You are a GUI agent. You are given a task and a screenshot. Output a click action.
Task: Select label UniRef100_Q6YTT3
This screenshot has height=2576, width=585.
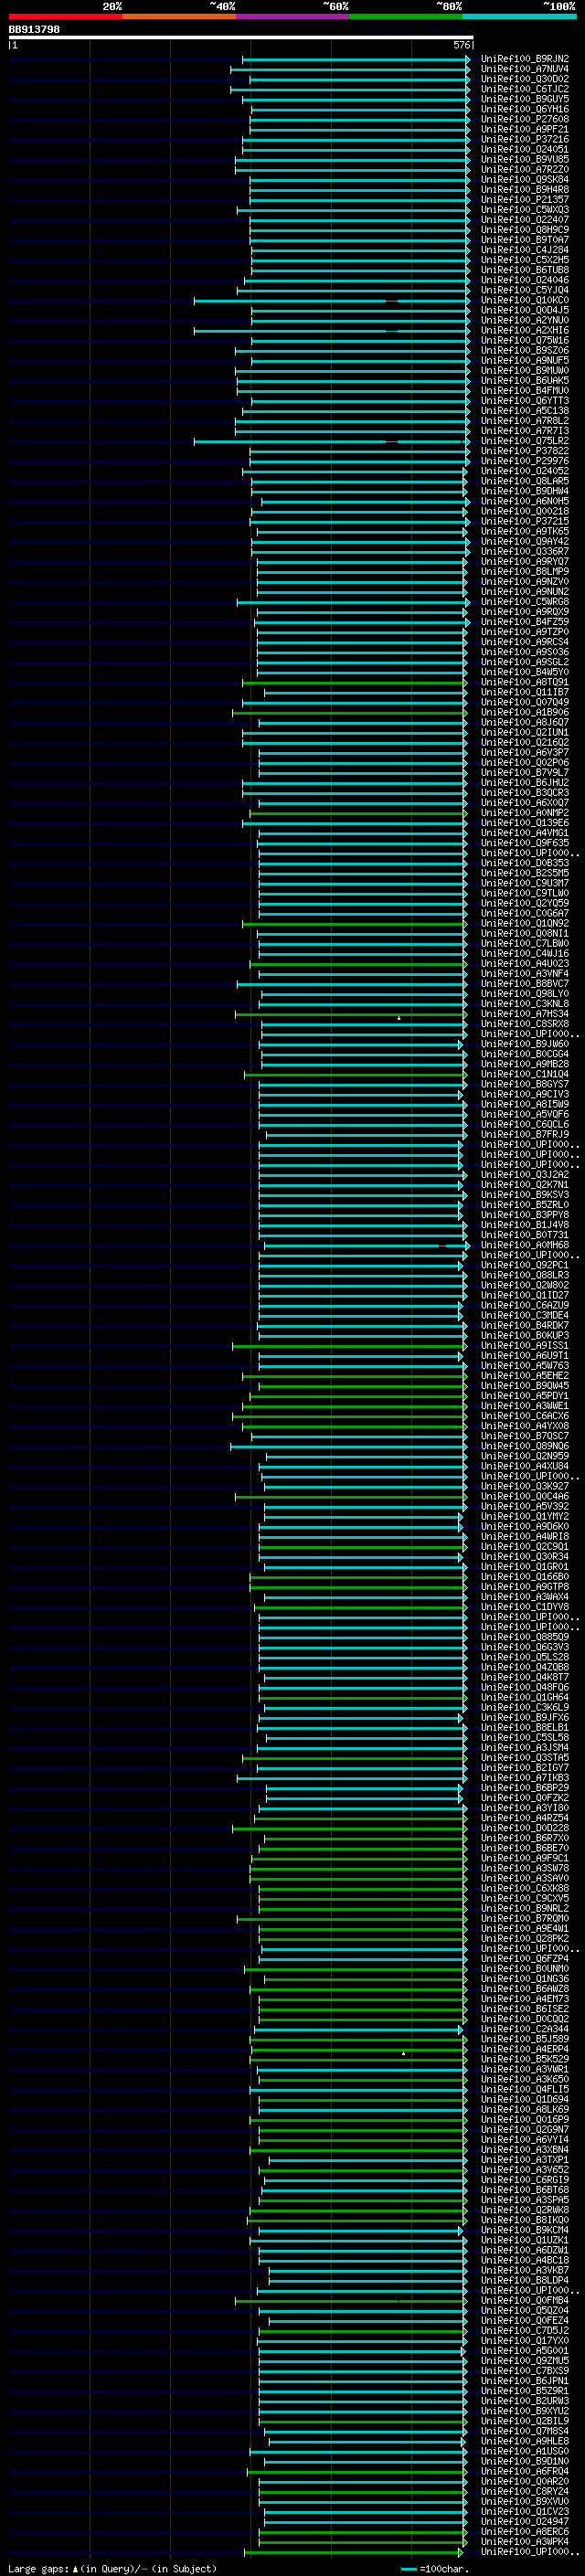(x=525, y=401)
